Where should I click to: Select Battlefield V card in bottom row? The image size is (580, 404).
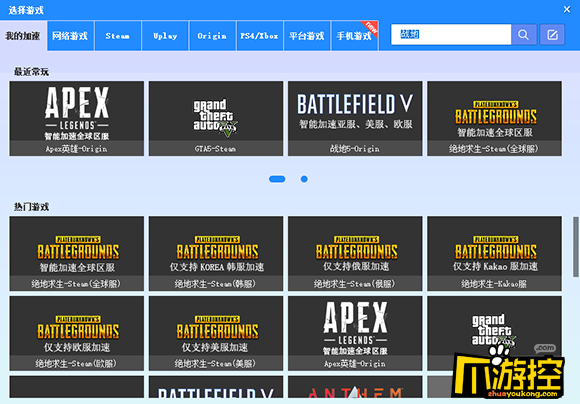(x=216, y=387)
